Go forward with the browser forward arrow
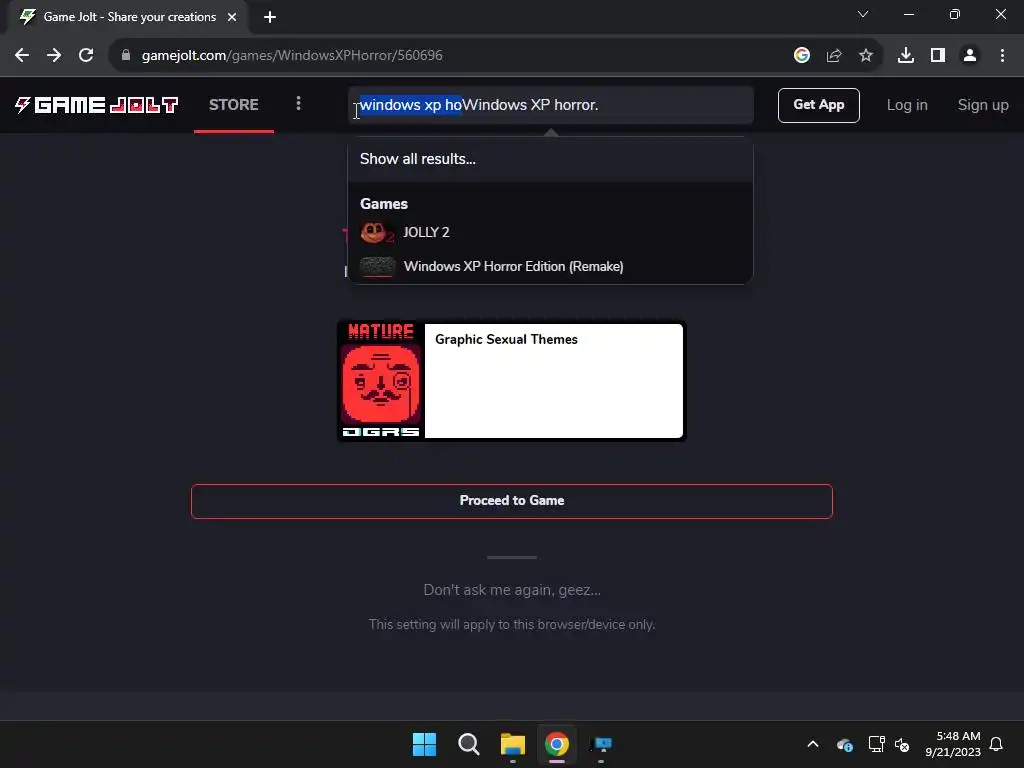The width and height of the screenshot is (1024, 768). (x=54, y=56)
